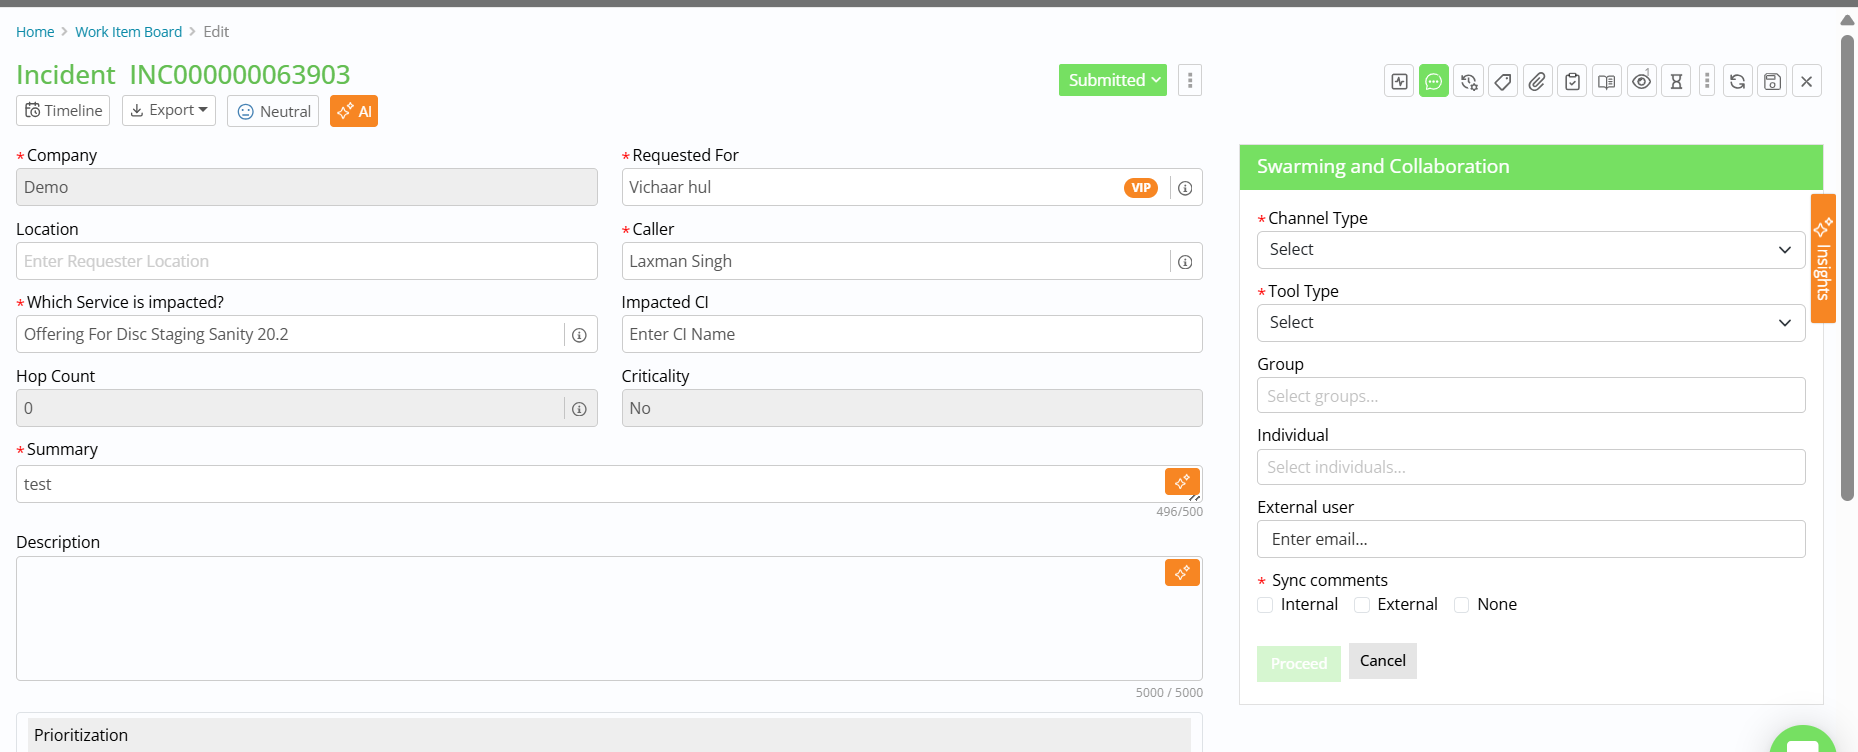Image resolution: width=1858 pixels, height=752 pixels.
Task: Click the tag icon in the toolbar
Action: click(x=1503, y=81)
